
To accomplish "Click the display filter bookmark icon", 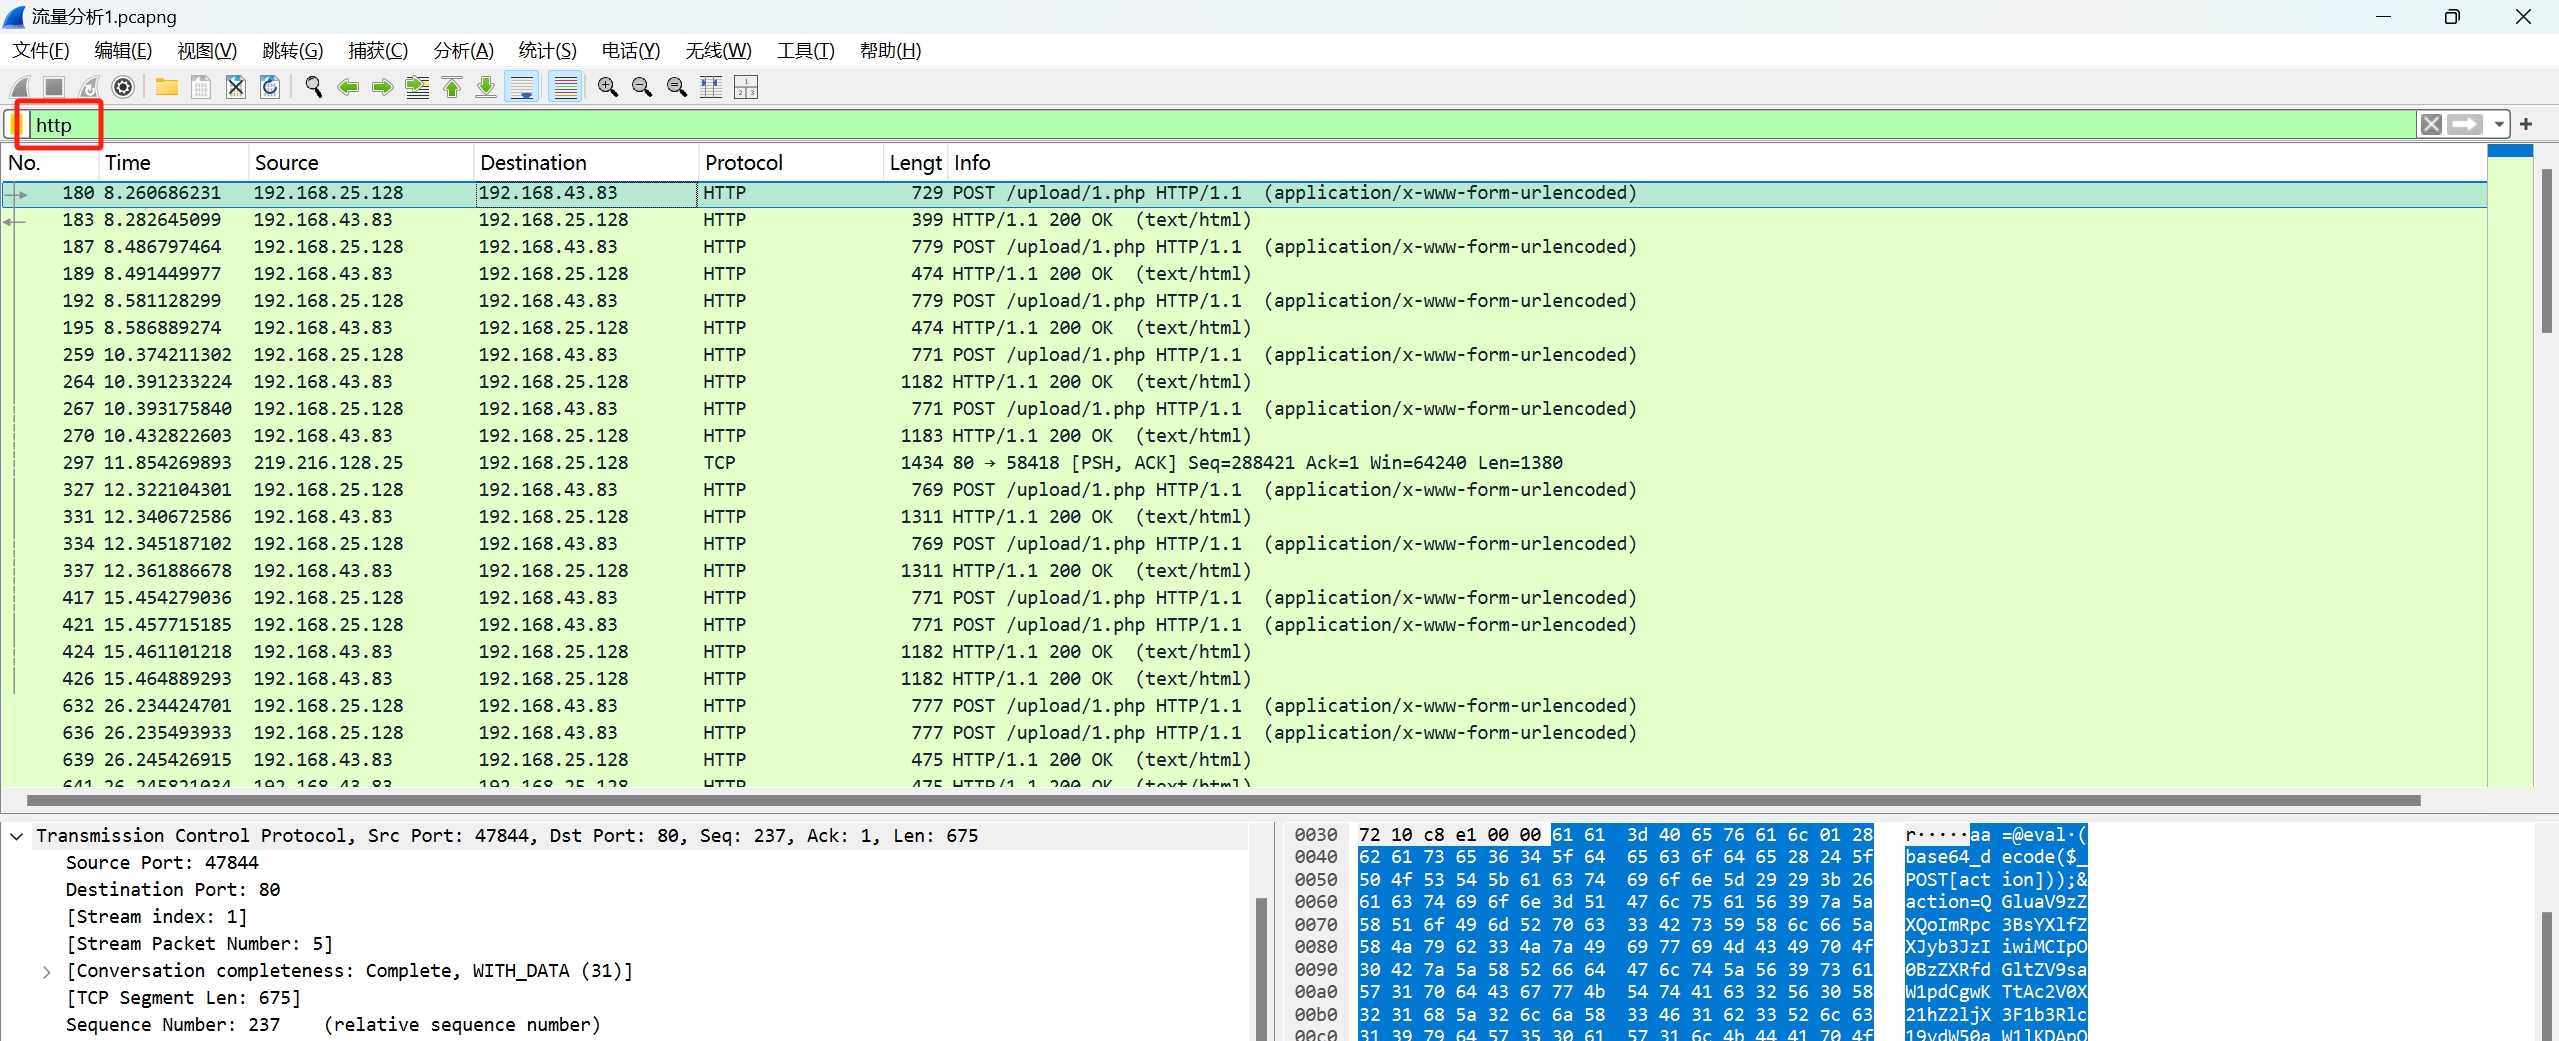I will [17, 125].
